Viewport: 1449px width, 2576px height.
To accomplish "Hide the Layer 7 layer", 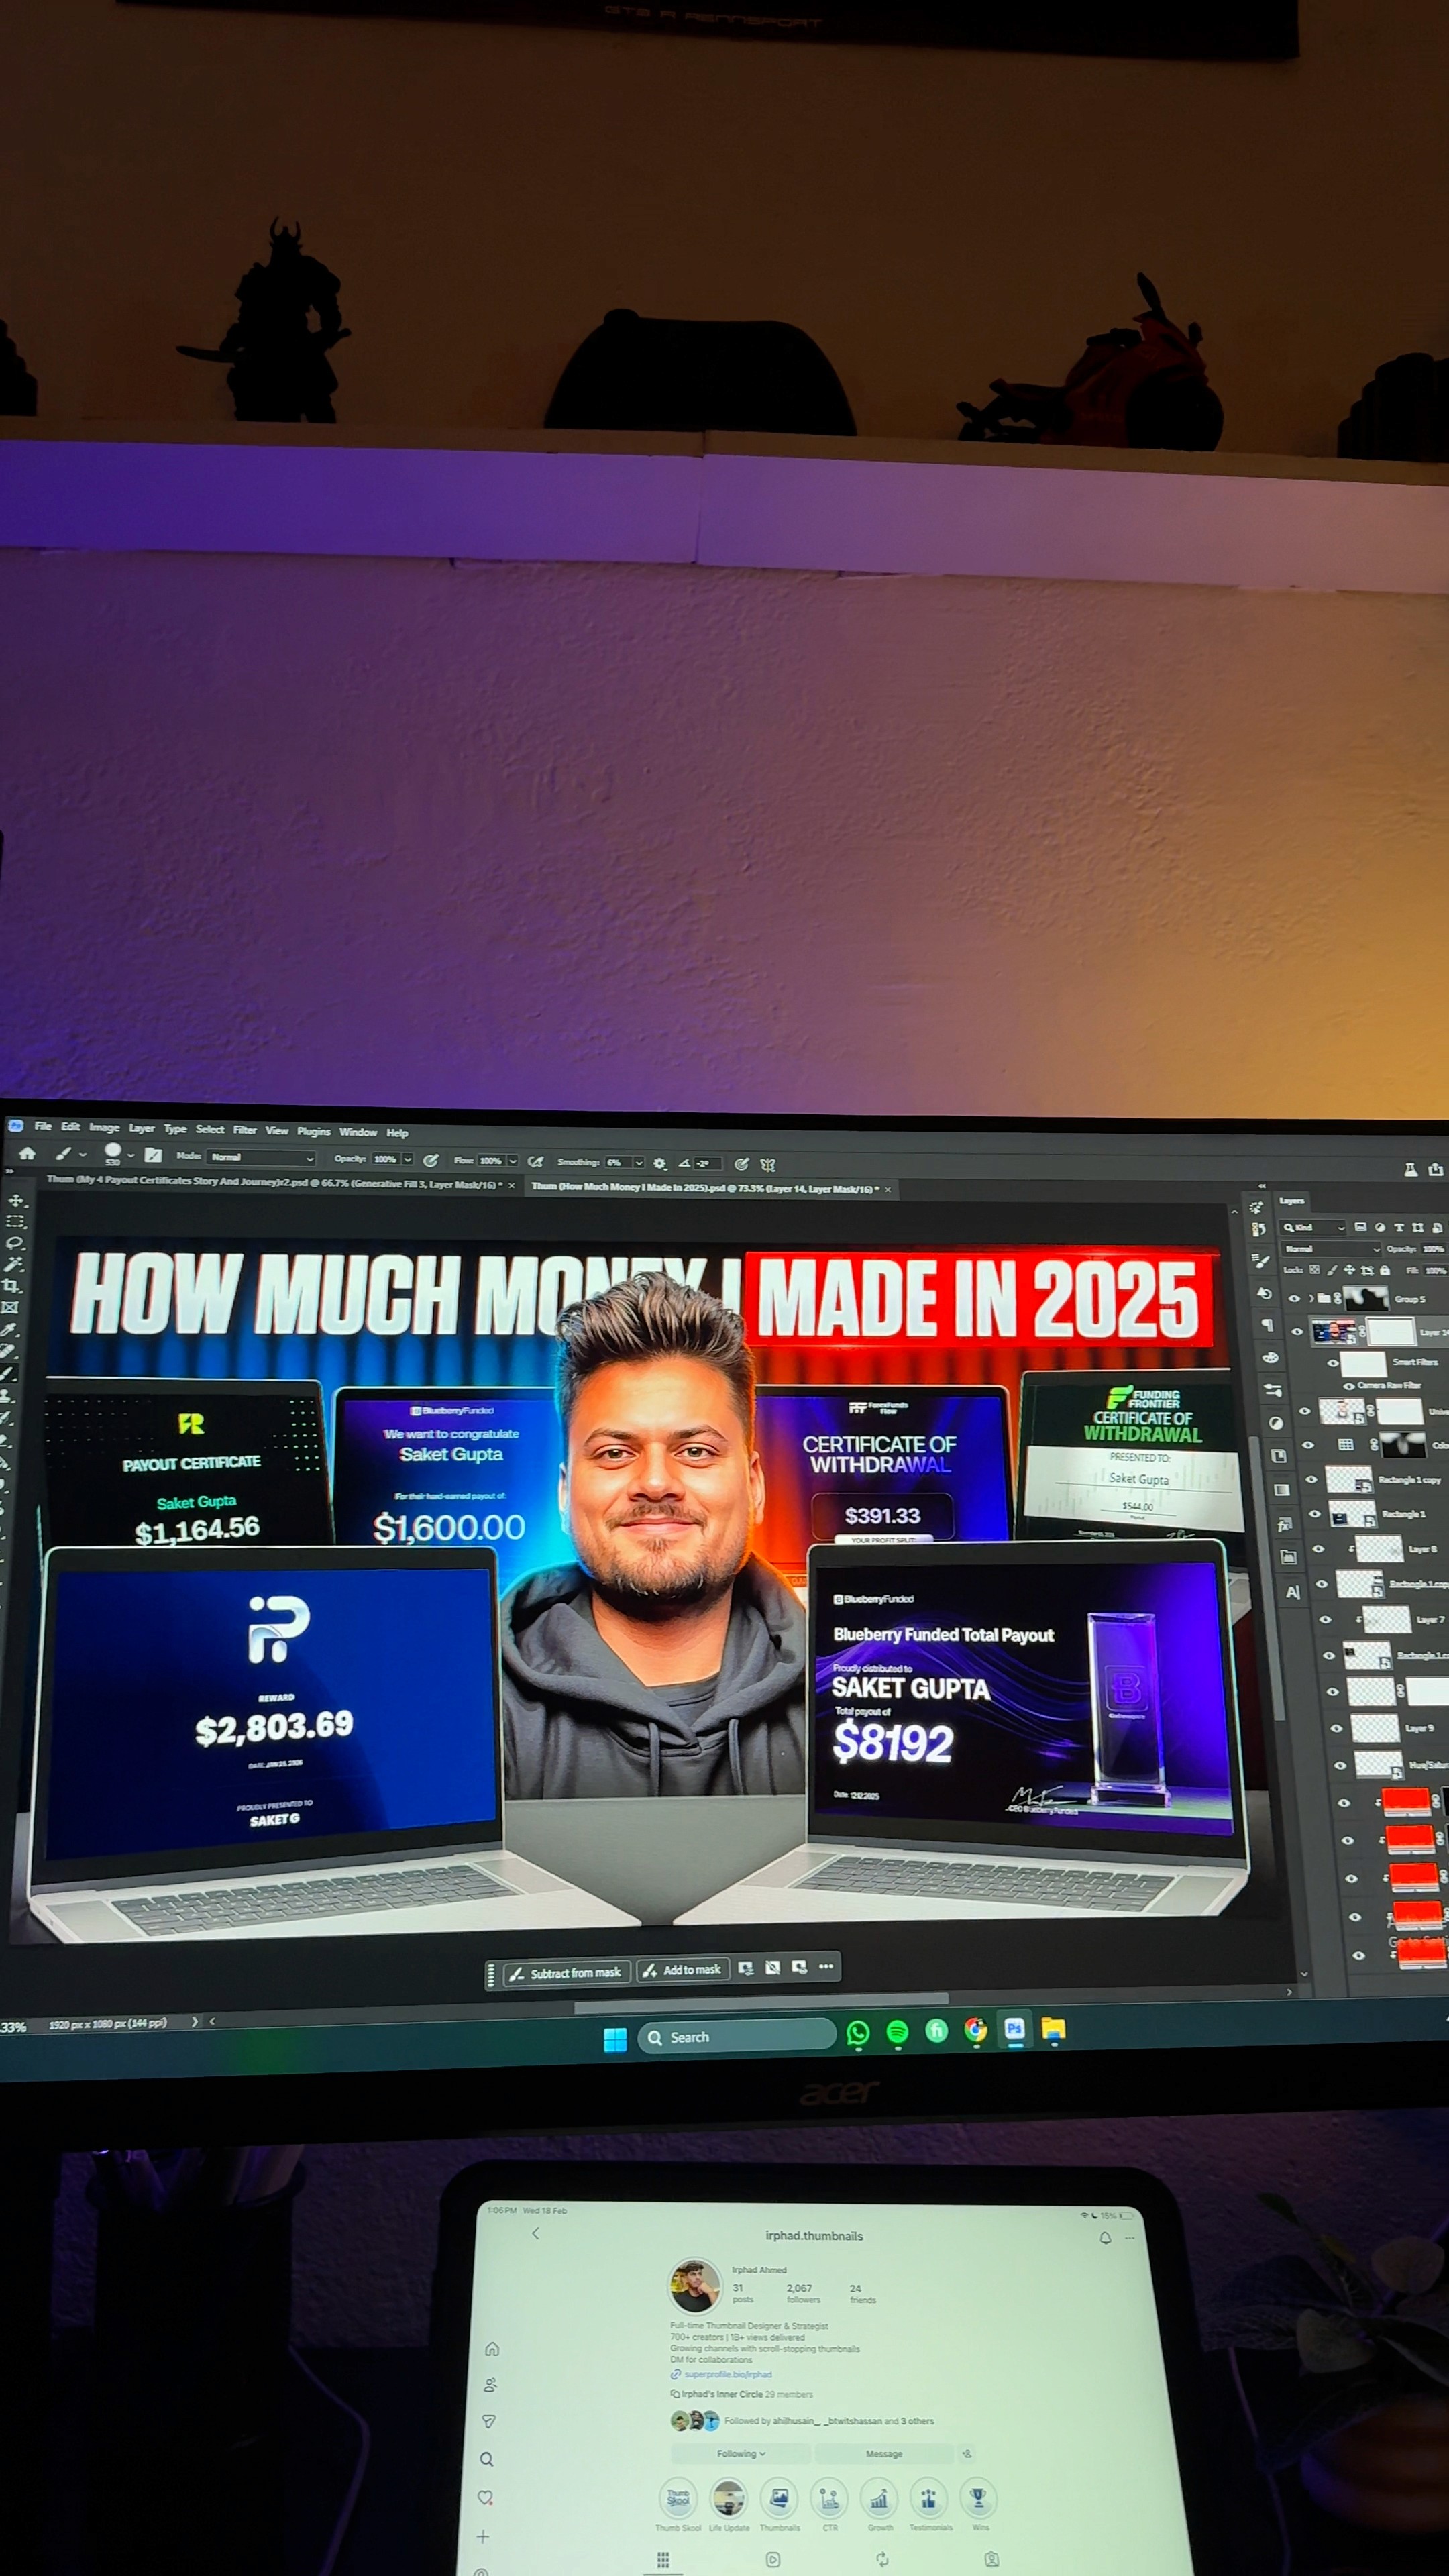I will click(1326, 1620).
